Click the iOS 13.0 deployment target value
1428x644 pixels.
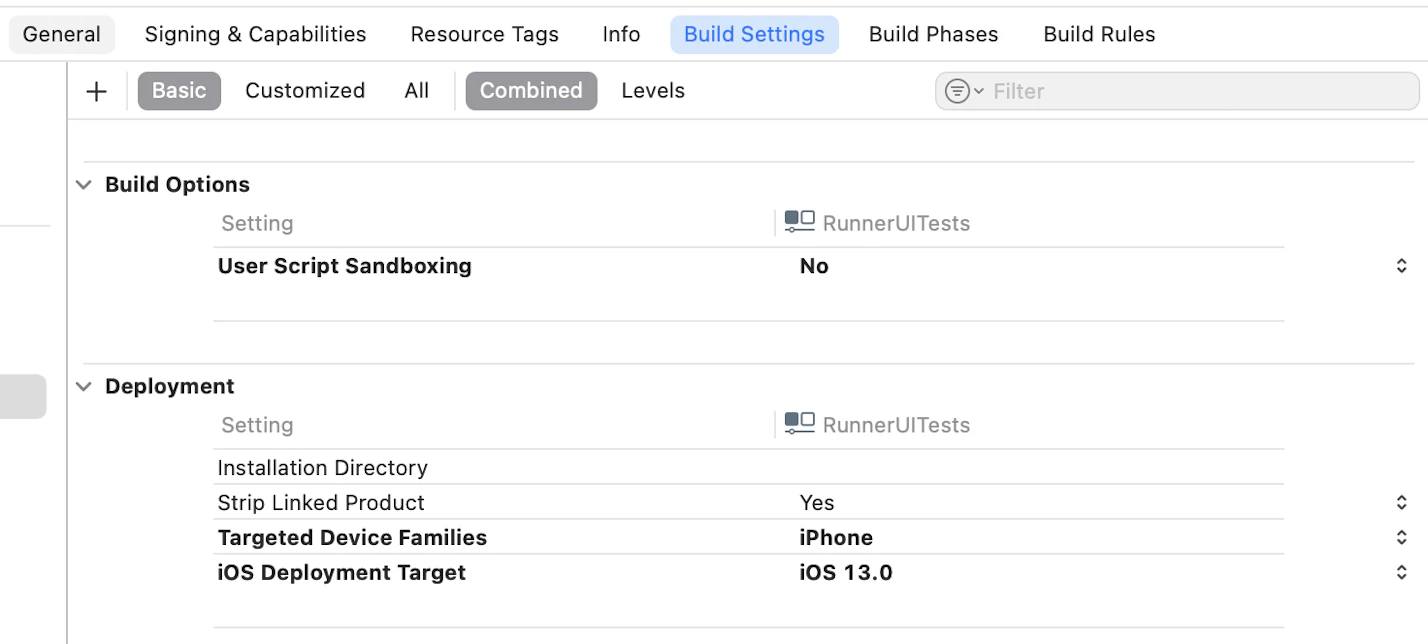(x=846, y=572)
